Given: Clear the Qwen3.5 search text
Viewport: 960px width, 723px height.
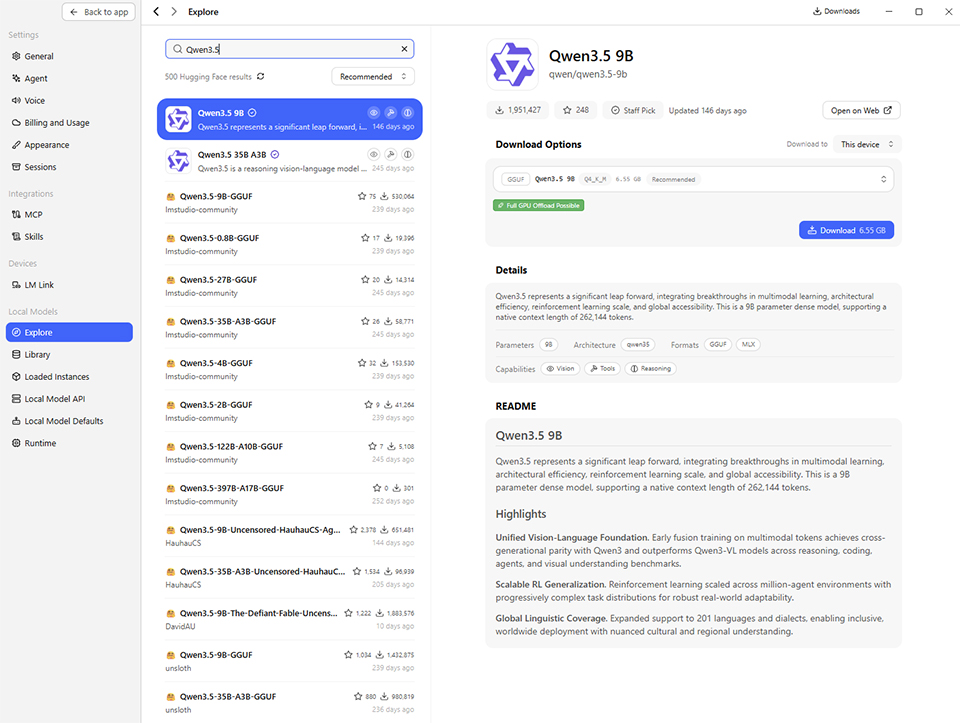Looking at the screenshot, I should [404, 49].
